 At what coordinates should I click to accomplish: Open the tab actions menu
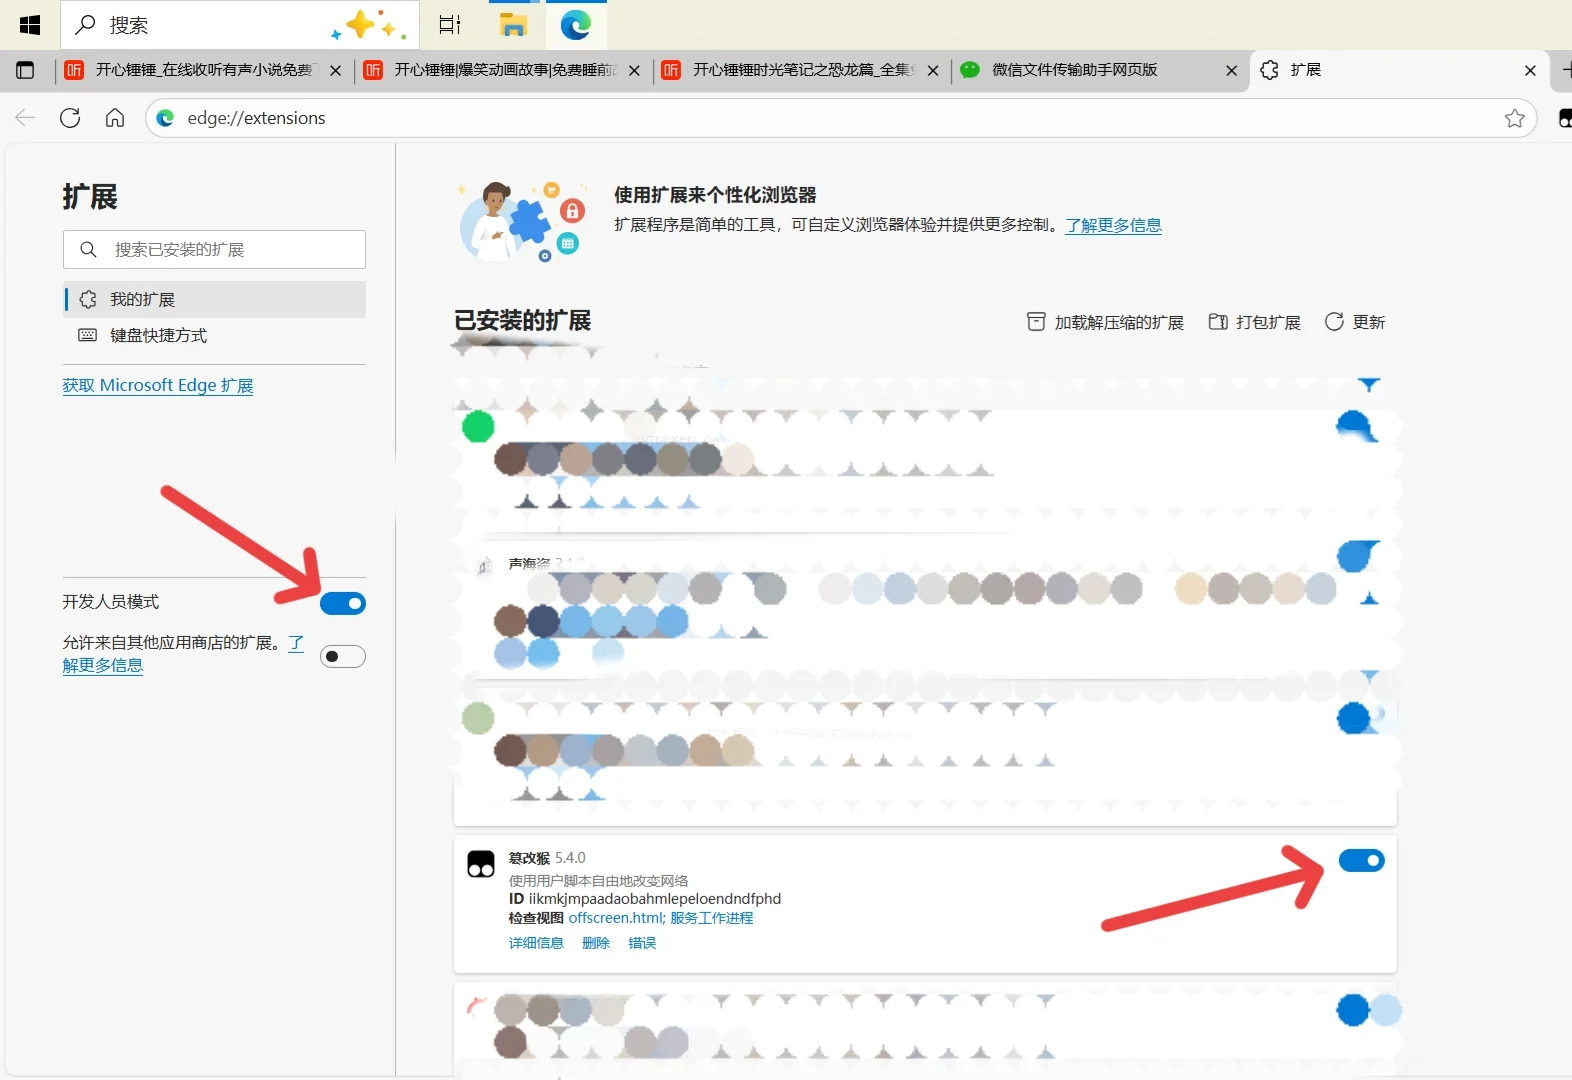coord(26,70)
